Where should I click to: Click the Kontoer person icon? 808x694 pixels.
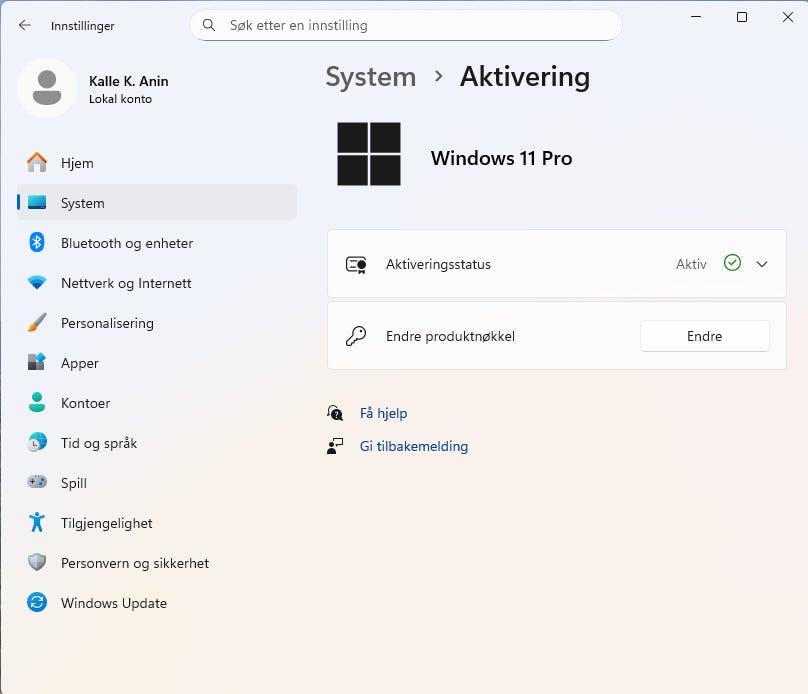[37, 402]
